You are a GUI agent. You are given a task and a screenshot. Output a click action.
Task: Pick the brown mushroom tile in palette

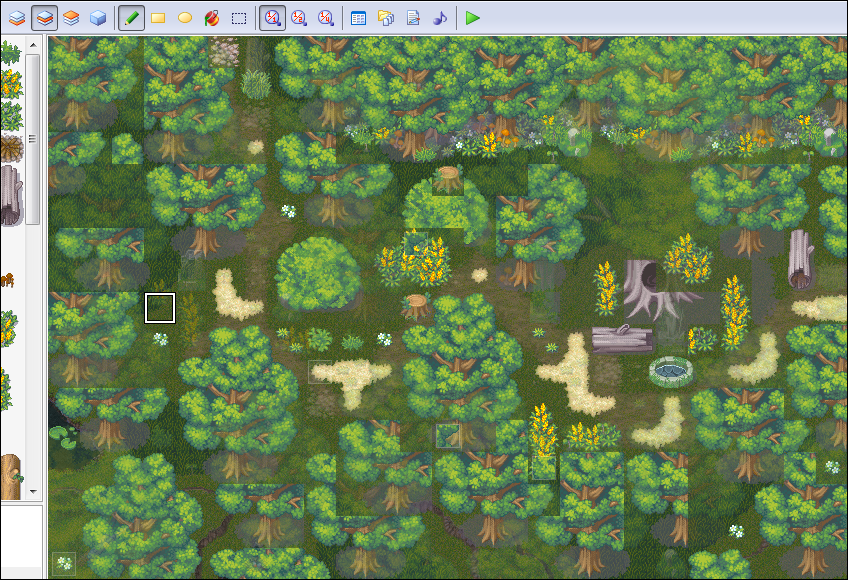7,280
